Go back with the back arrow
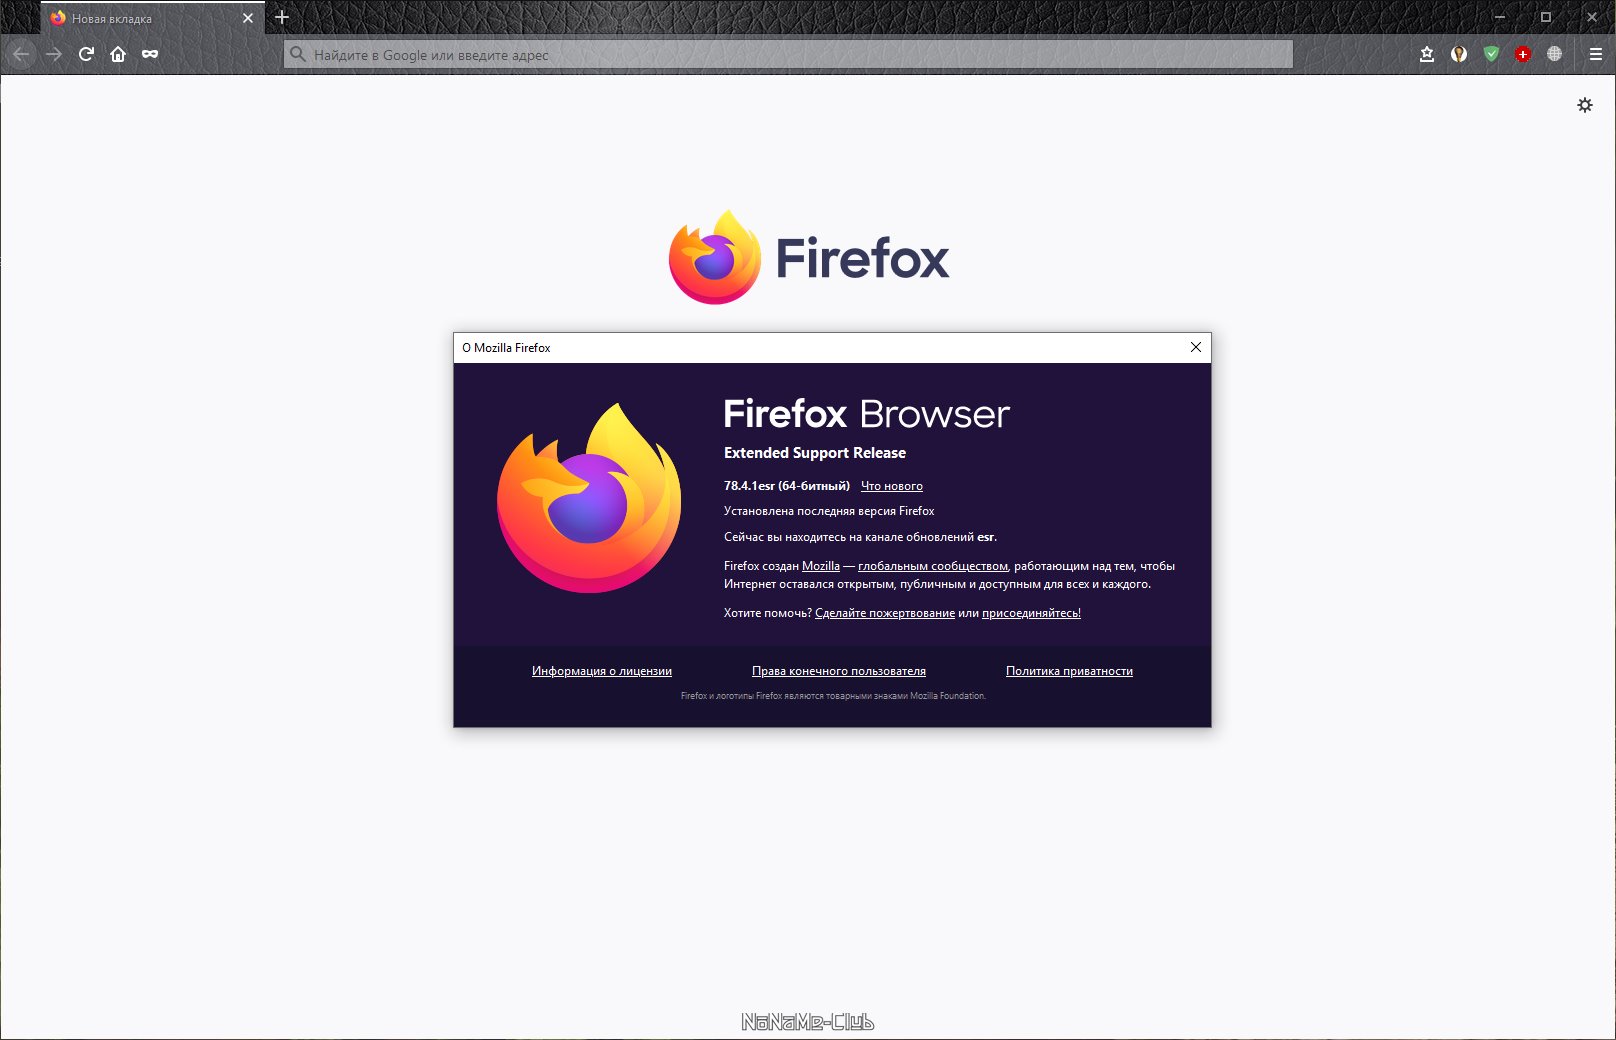The width and height of the screenshot is (1616, 1040). coord(21,54)
